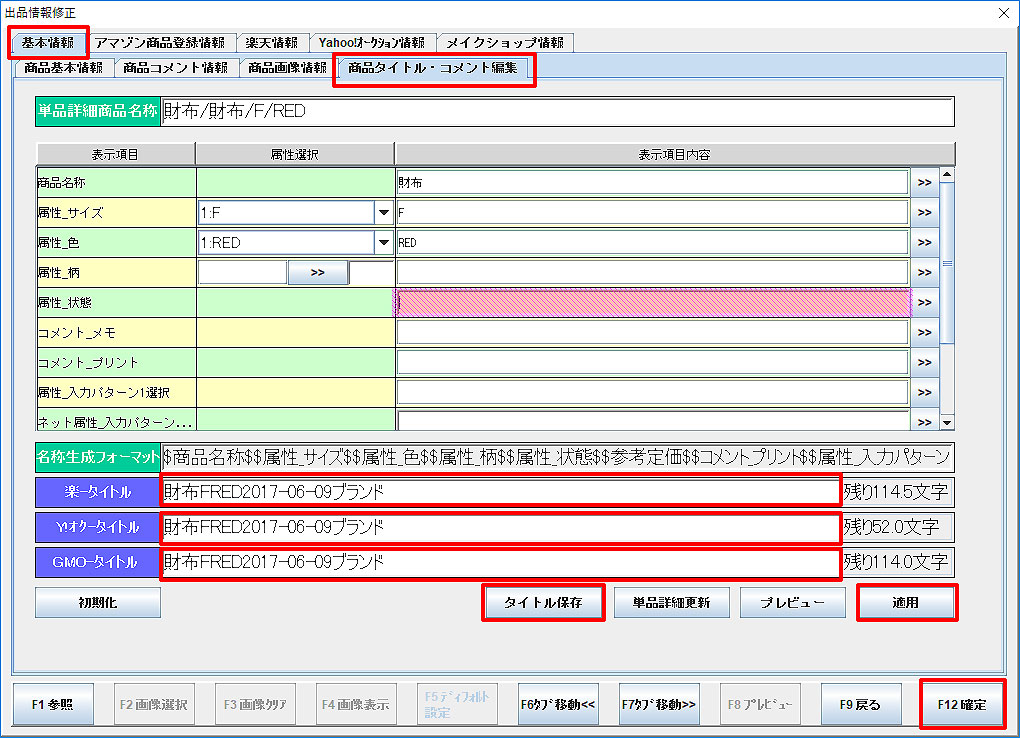Viewport: 1020px width, 738px height.
Task: Click the 適用 button
Action: 906,603
